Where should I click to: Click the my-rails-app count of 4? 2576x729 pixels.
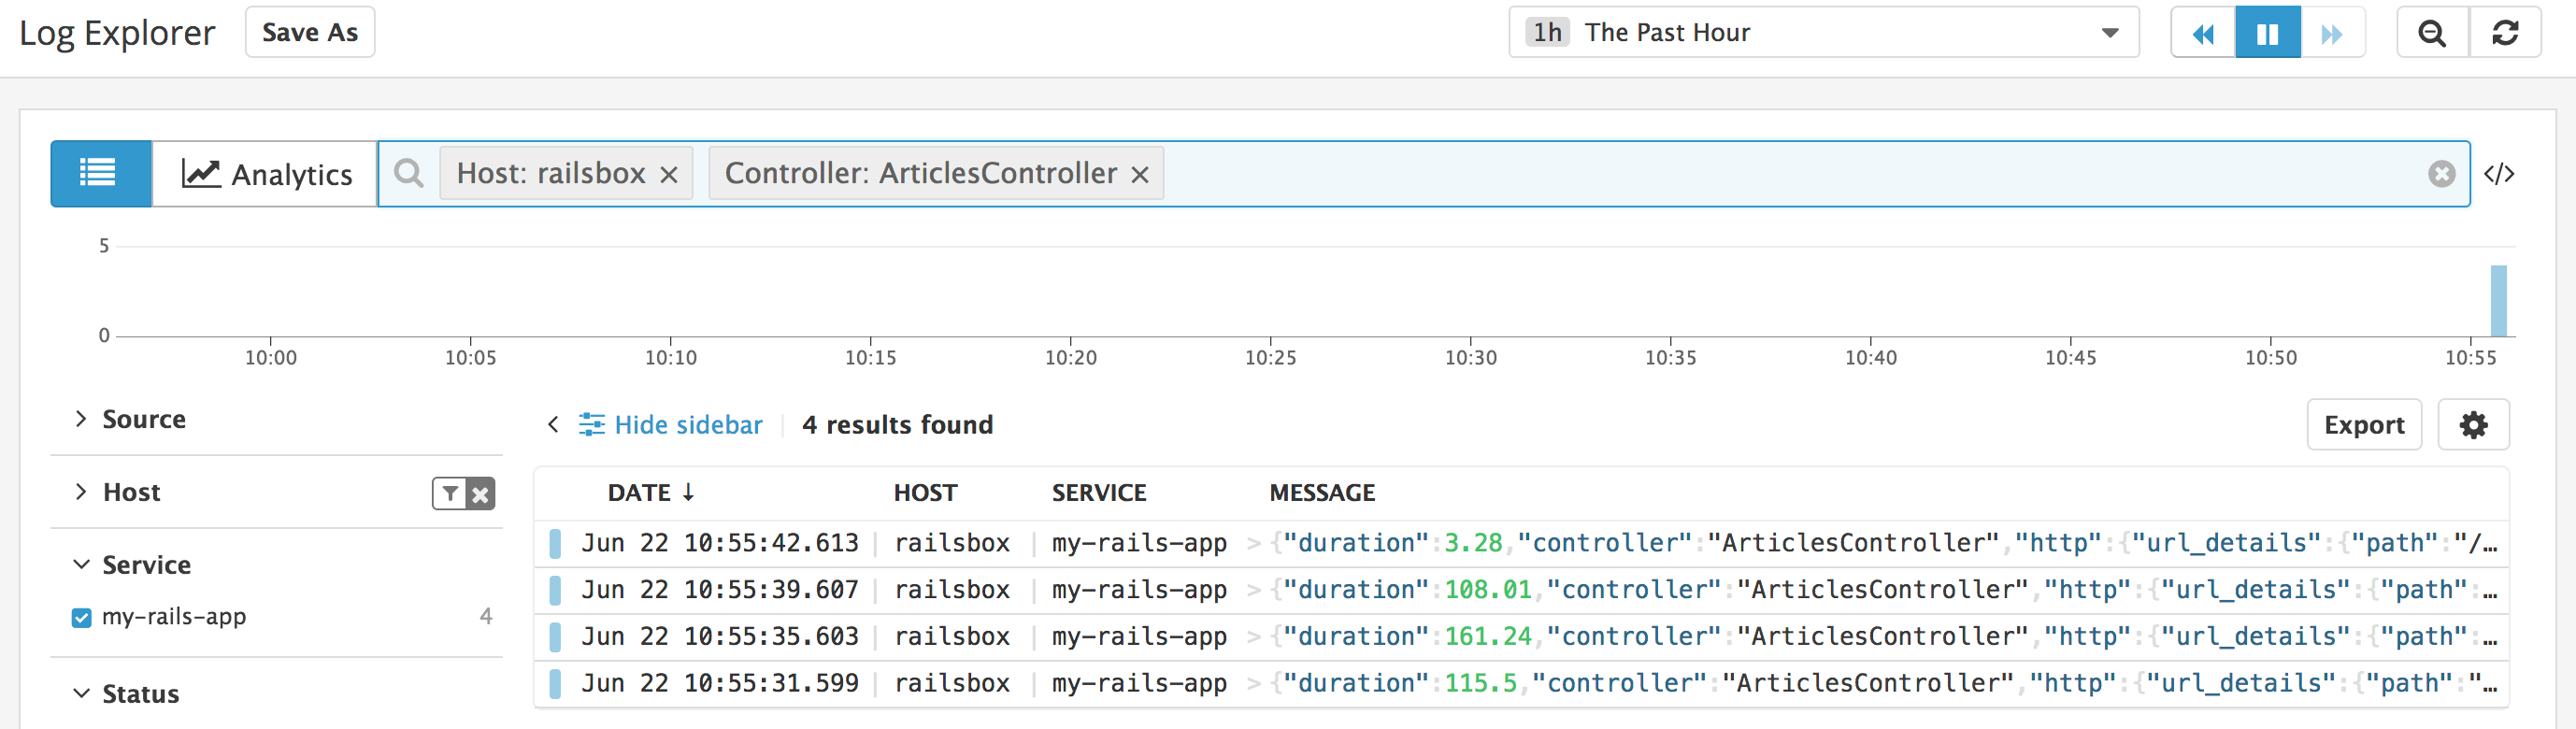486,616
